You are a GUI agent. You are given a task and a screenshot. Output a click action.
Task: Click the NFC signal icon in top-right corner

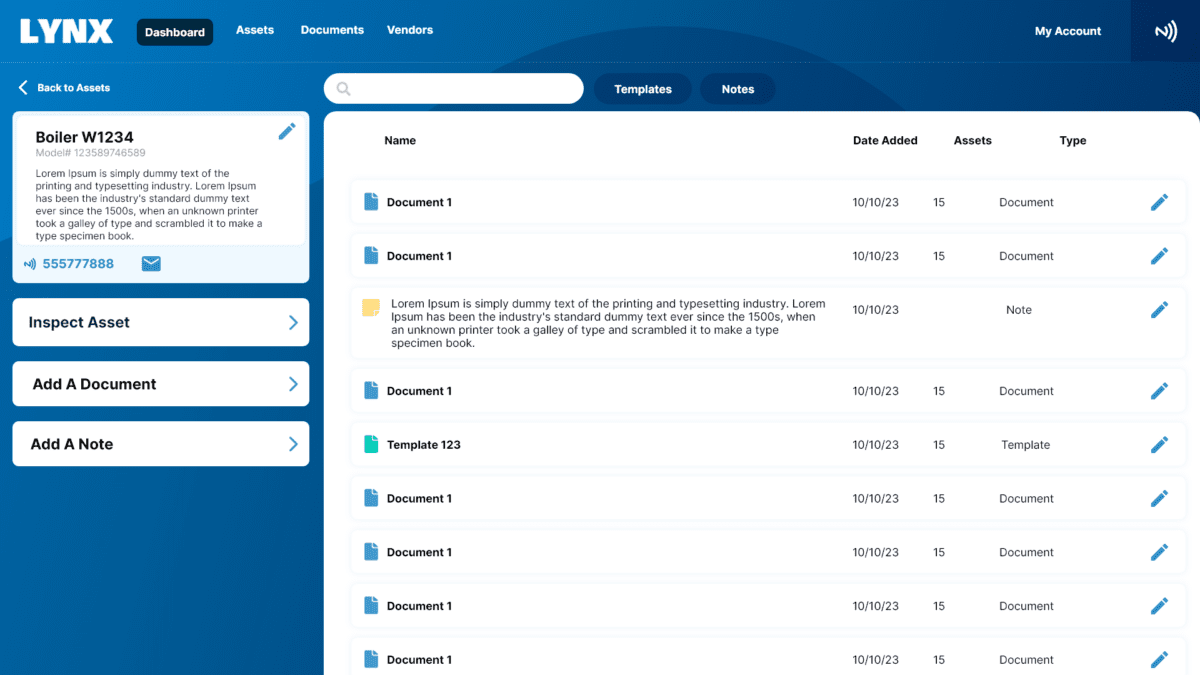(1165, 32)
